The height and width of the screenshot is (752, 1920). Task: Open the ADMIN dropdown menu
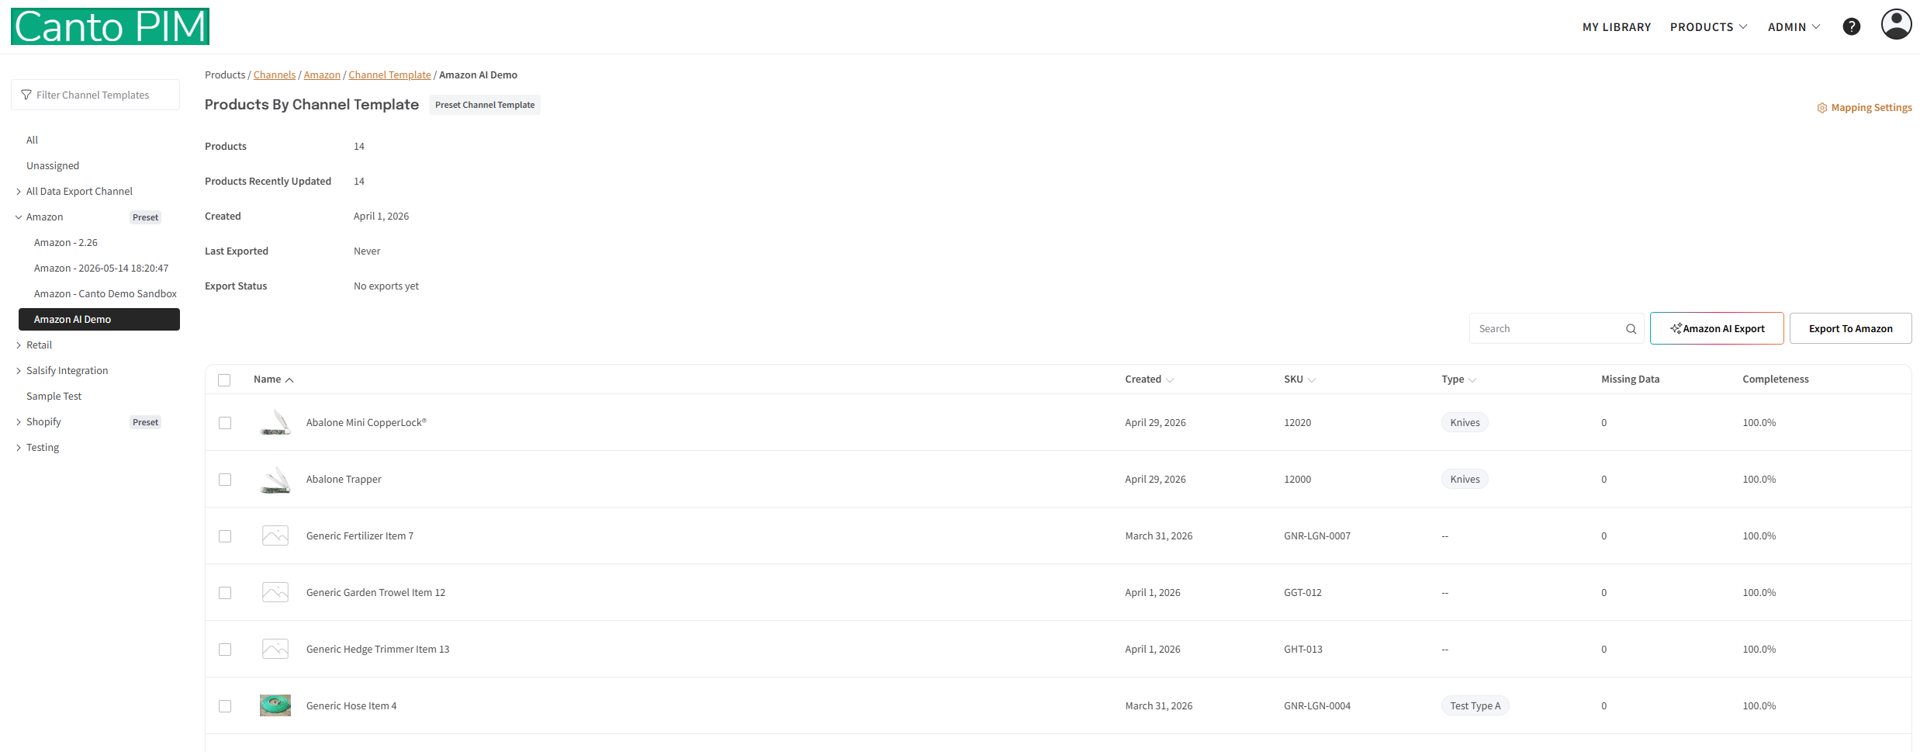pos(1793,27)
